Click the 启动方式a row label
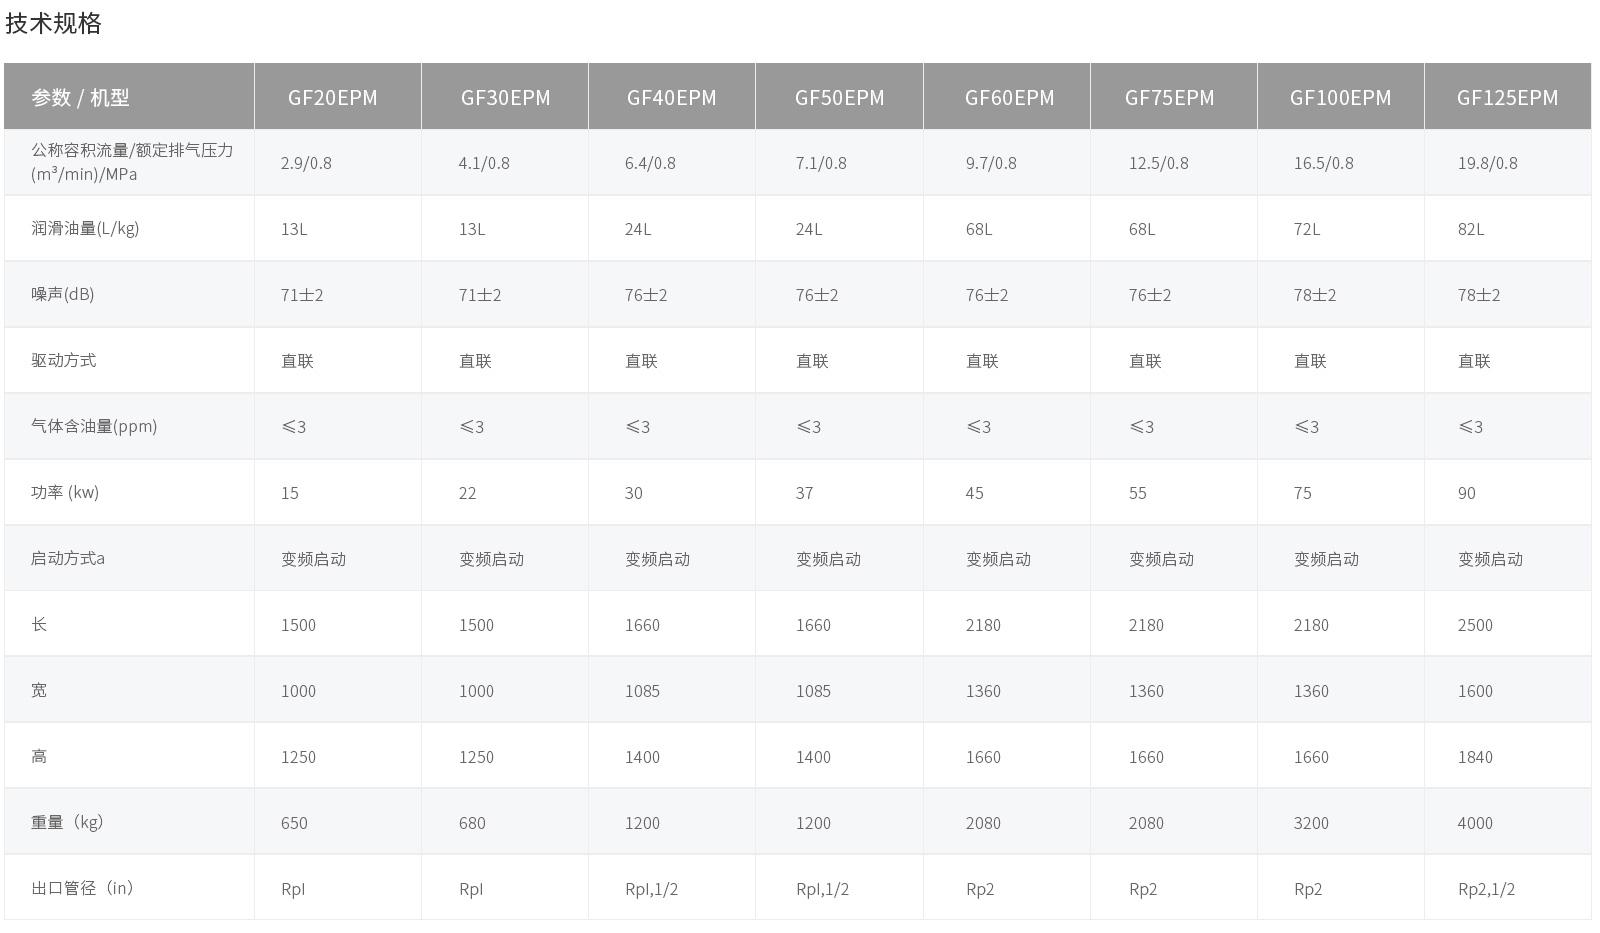The height and width of the screenshot is (933, 1600). tap(68, 559)
